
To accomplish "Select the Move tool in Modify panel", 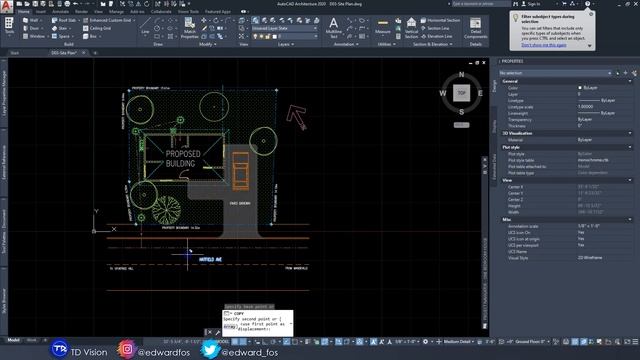I will click(x=204, y=20).
